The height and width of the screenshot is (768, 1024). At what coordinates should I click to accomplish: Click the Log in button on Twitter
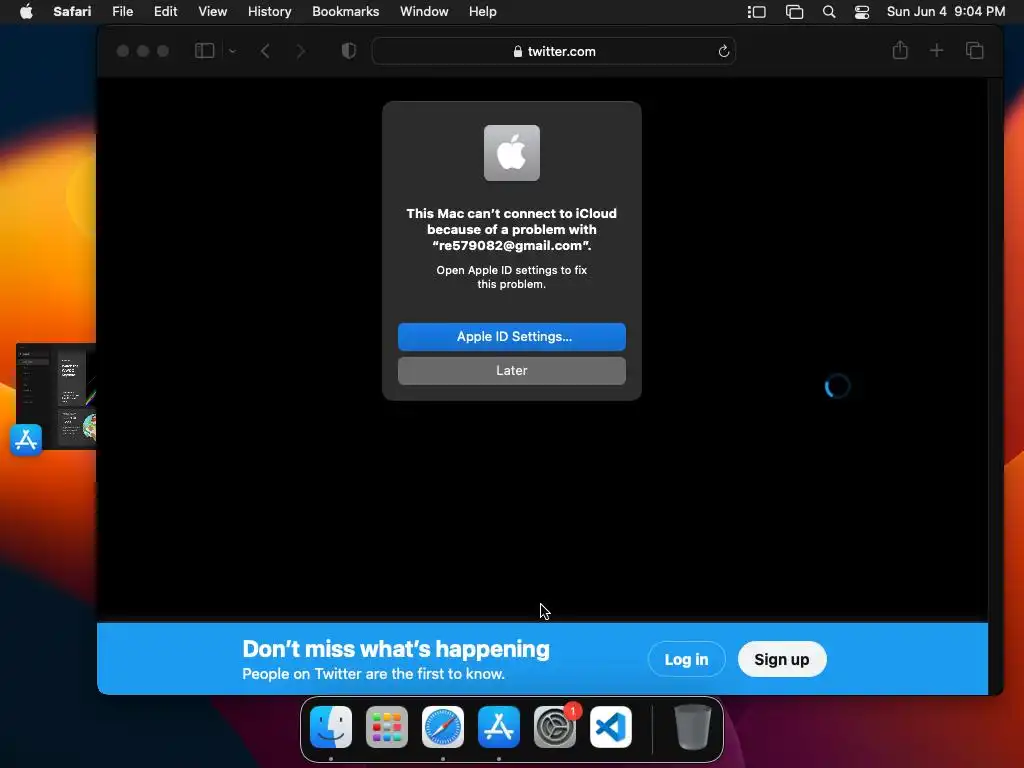(686, 659)
